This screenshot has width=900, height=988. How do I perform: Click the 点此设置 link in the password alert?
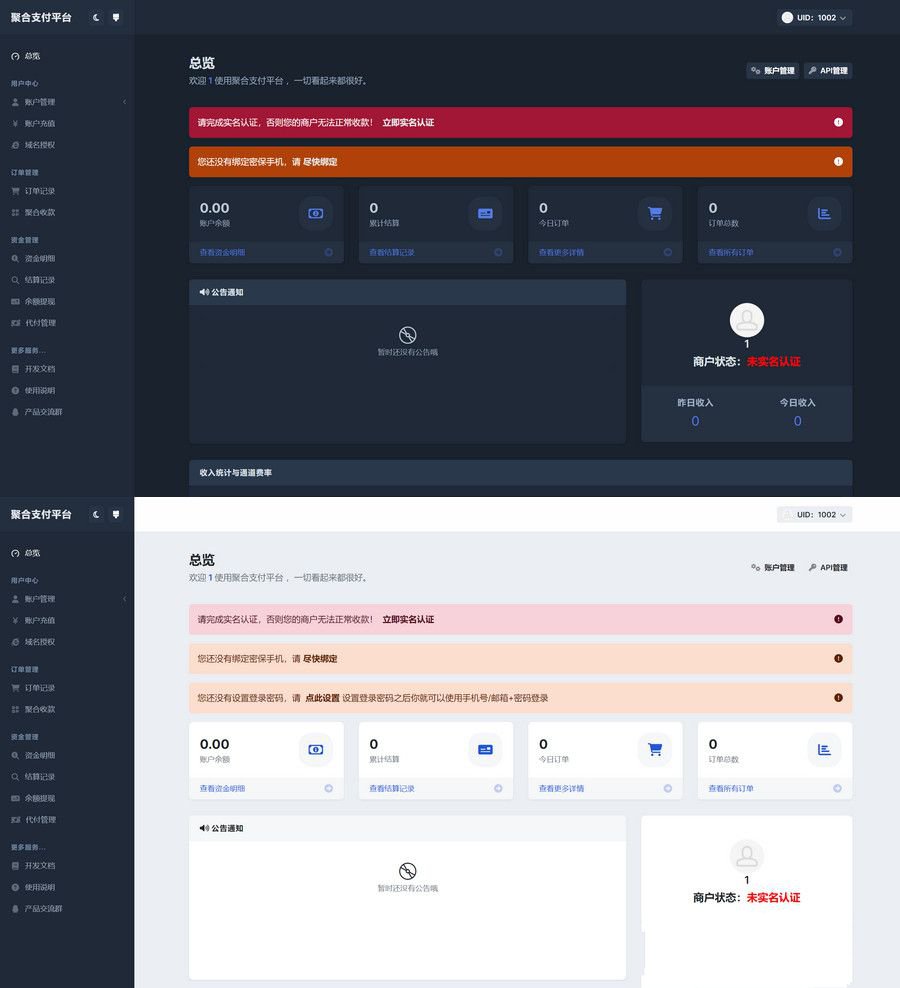(x=322, y=698)
